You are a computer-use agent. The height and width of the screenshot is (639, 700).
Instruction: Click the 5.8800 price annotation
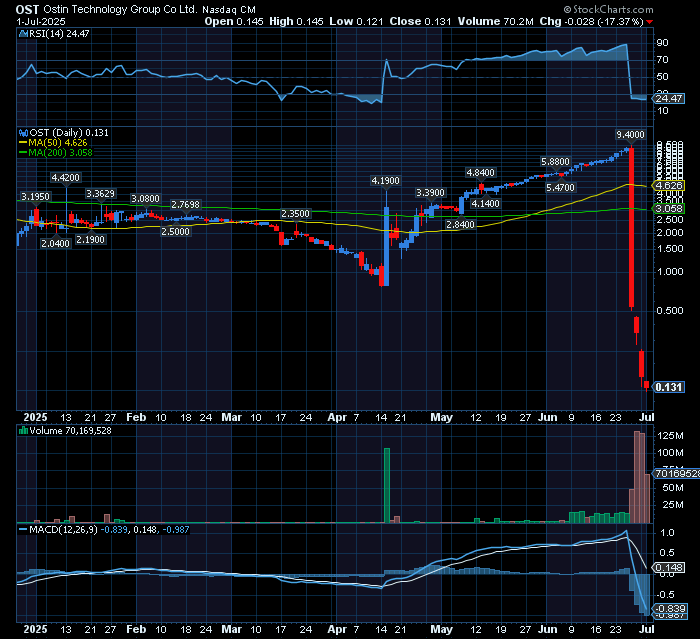coord(555,161)
